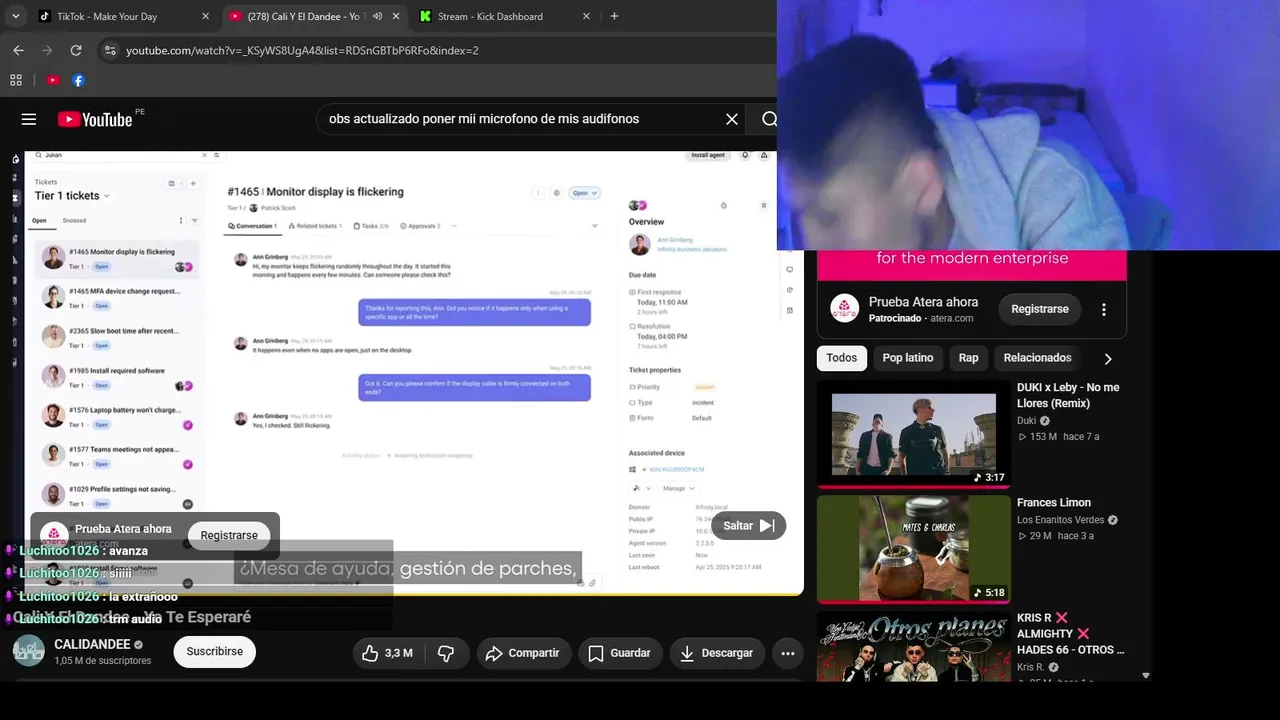Open the Frances Limon video thumbnail

[914, 549]
